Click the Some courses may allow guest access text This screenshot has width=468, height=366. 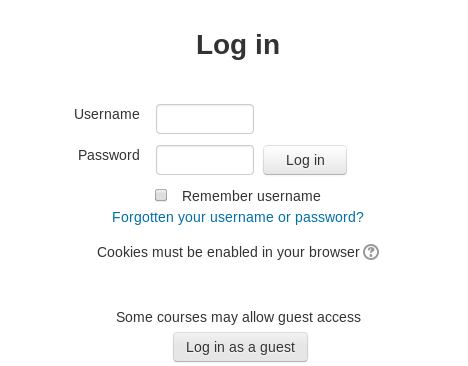(x=238, y=317)
